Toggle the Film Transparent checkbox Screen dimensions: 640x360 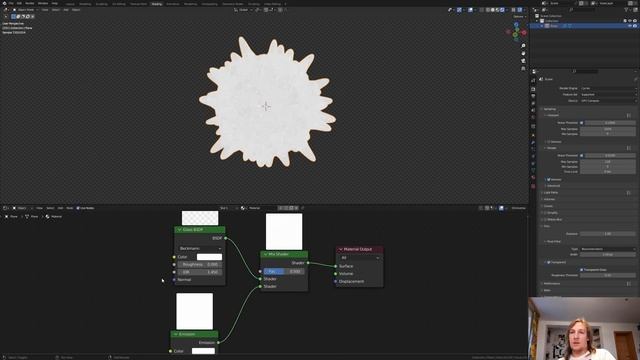[549, 262]
